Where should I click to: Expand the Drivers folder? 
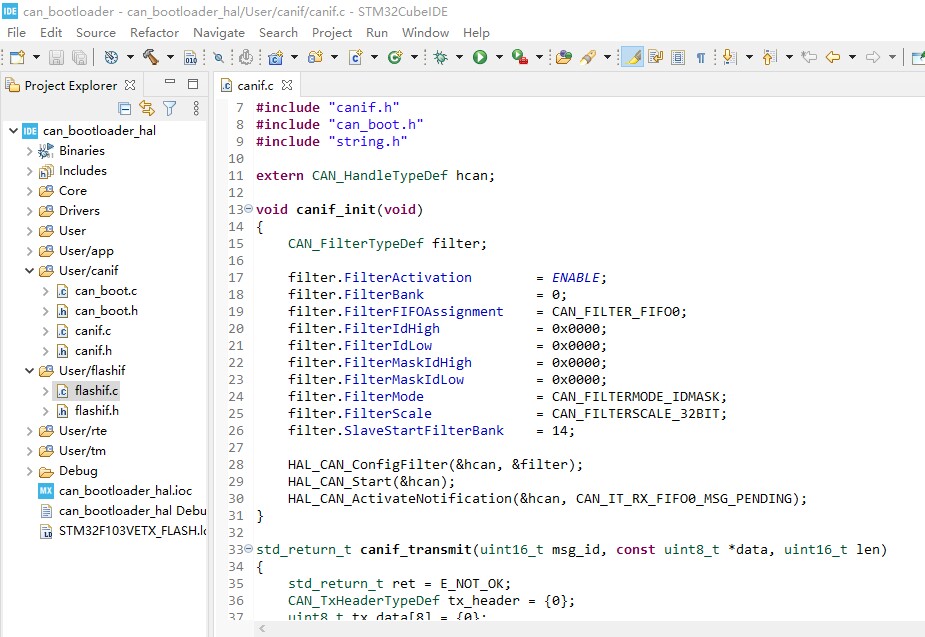(x=29, y=211)
